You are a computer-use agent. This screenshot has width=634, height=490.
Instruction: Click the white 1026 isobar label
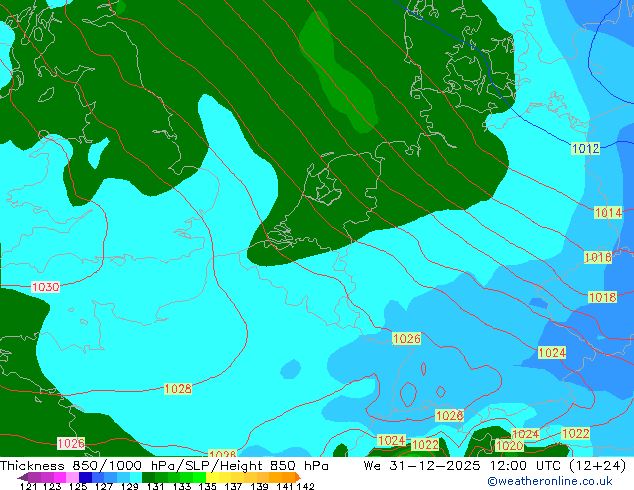pyautogui.click(x=71, y=444)
